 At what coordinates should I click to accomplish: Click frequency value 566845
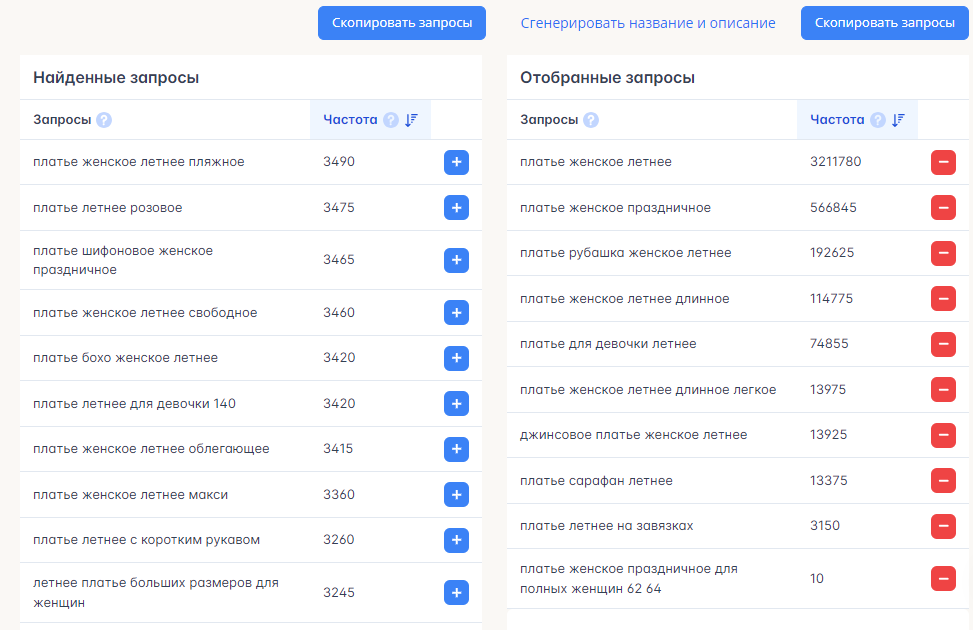833,207
